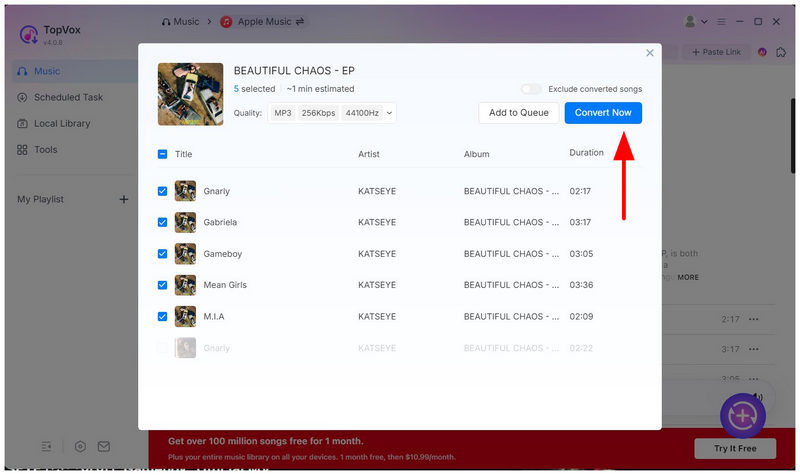Open settings via hexagon gear icon
Viewport: 800px width, 475px height.
click(x=80, y=447)
